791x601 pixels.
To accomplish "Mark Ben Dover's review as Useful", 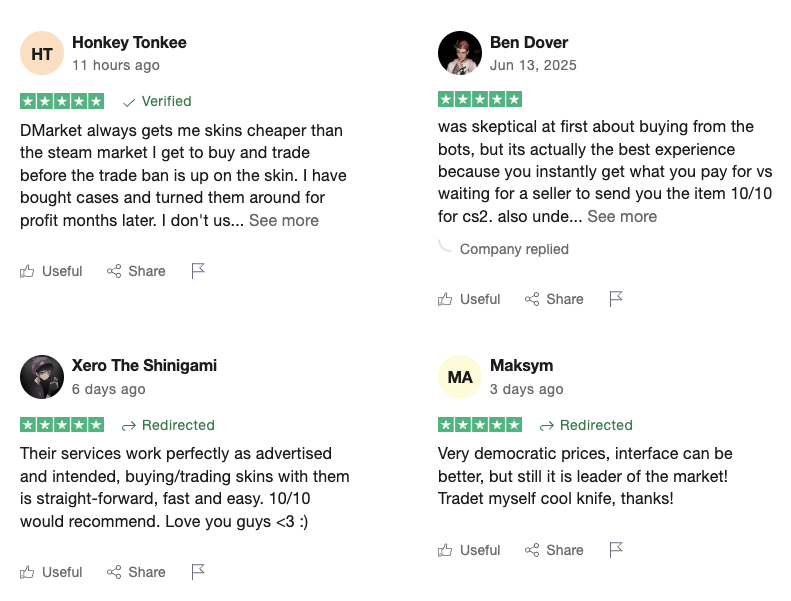I will point(469,299).
